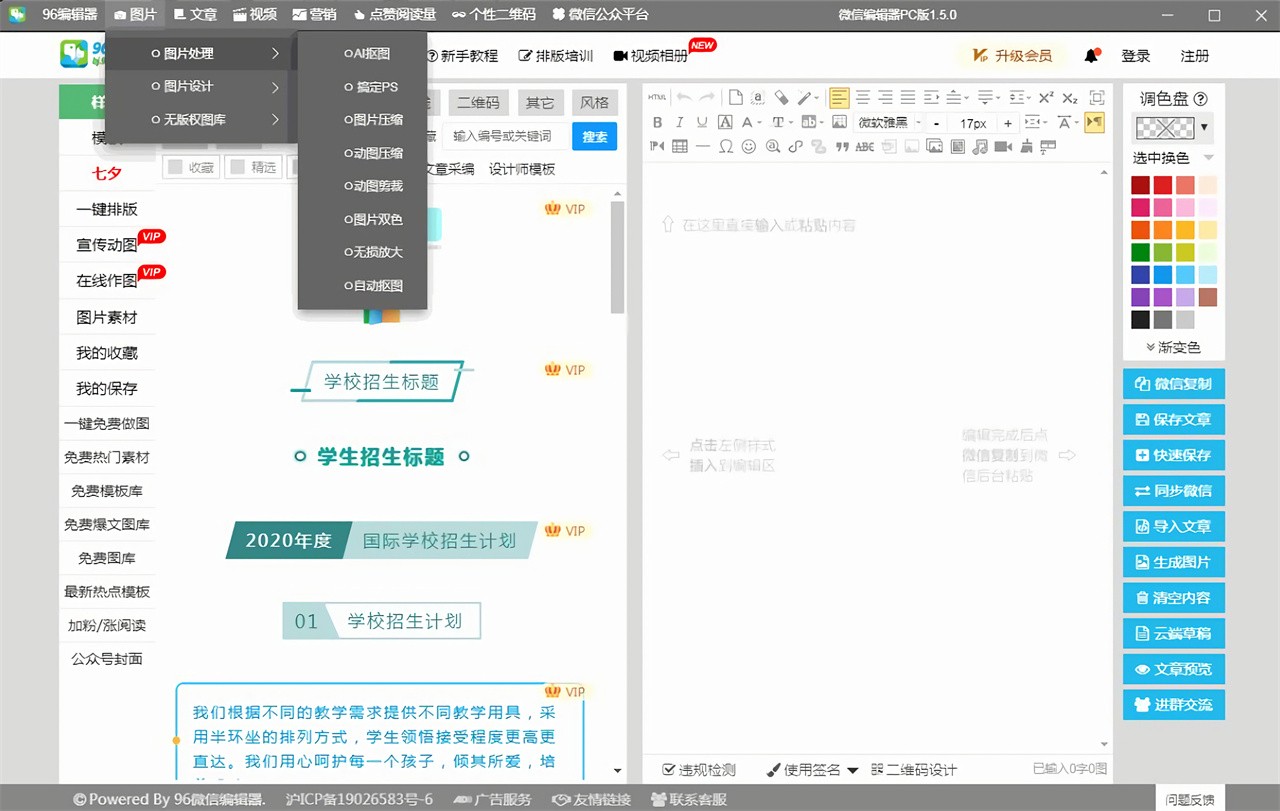Open the emoji smiley picker
This screenshot has width=1280, height=811.
749,147
